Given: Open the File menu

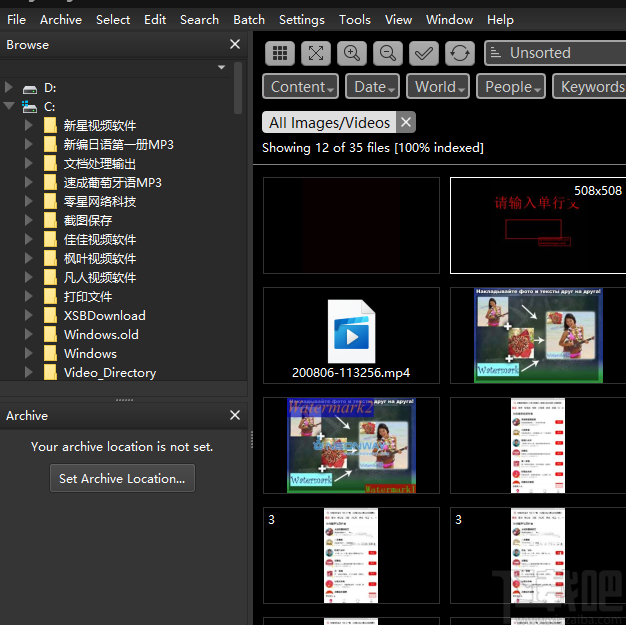Looking at the screenshot, I should coord(16,20).
